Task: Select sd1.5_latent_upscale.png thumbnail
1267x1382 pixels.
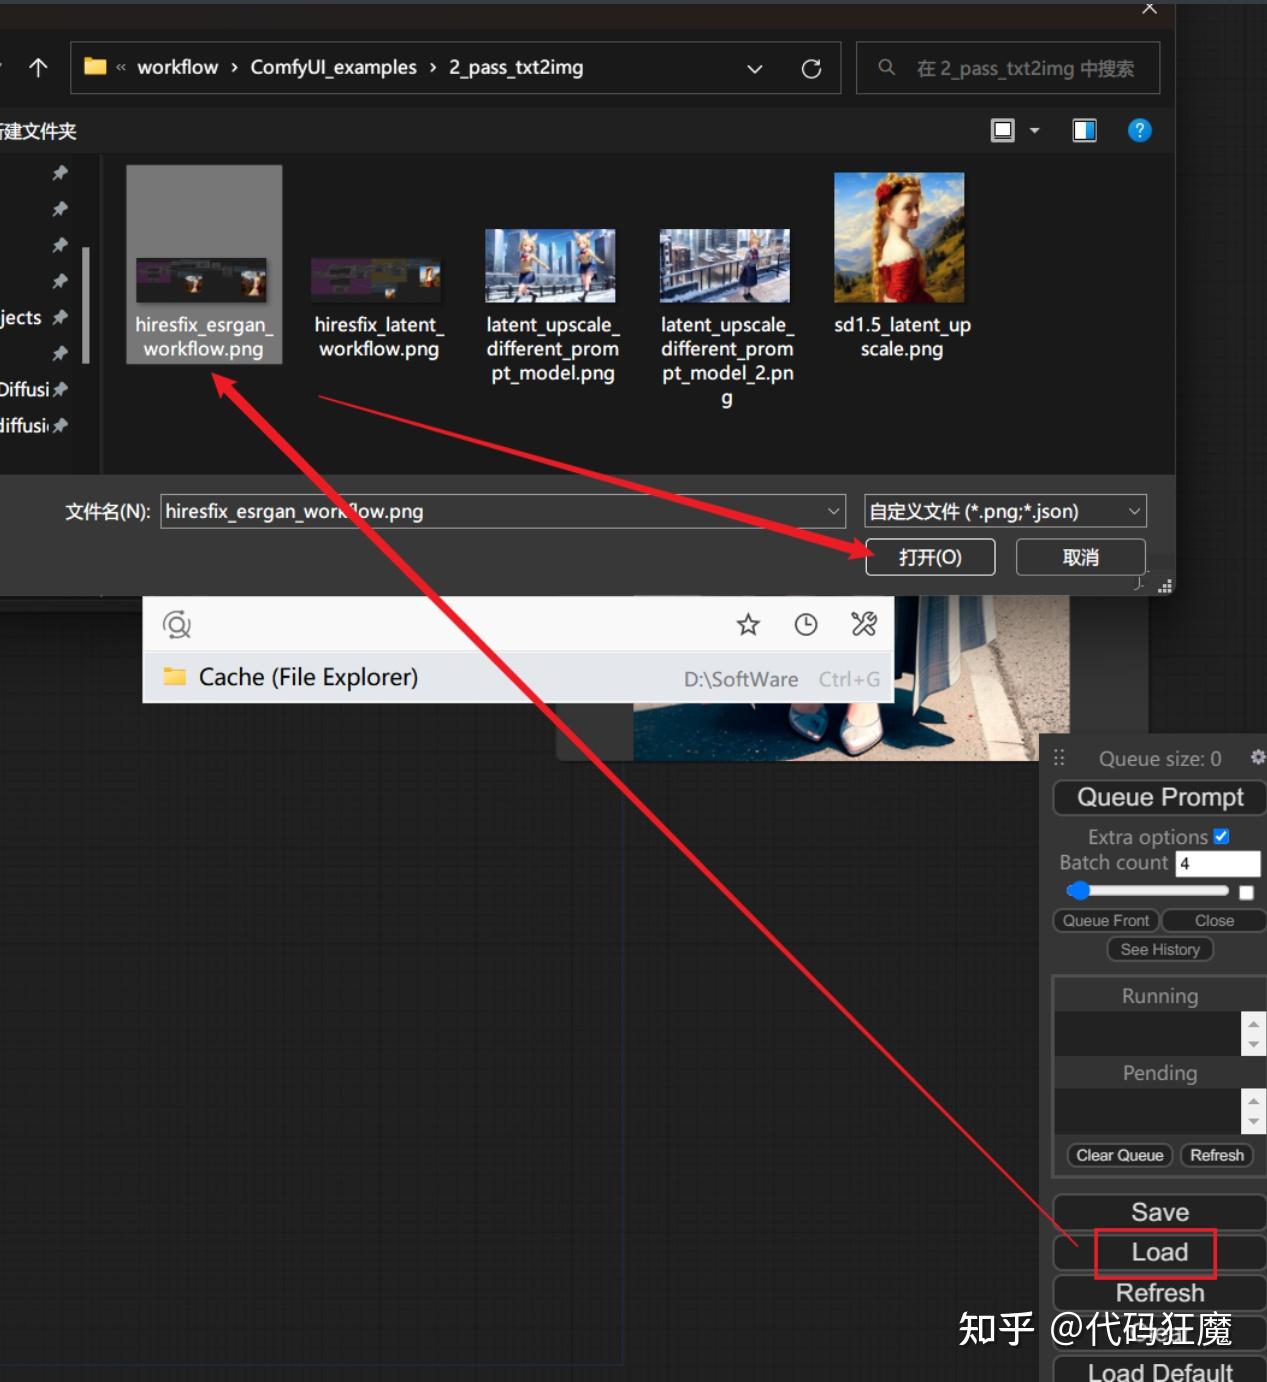Action: point(900,266)
